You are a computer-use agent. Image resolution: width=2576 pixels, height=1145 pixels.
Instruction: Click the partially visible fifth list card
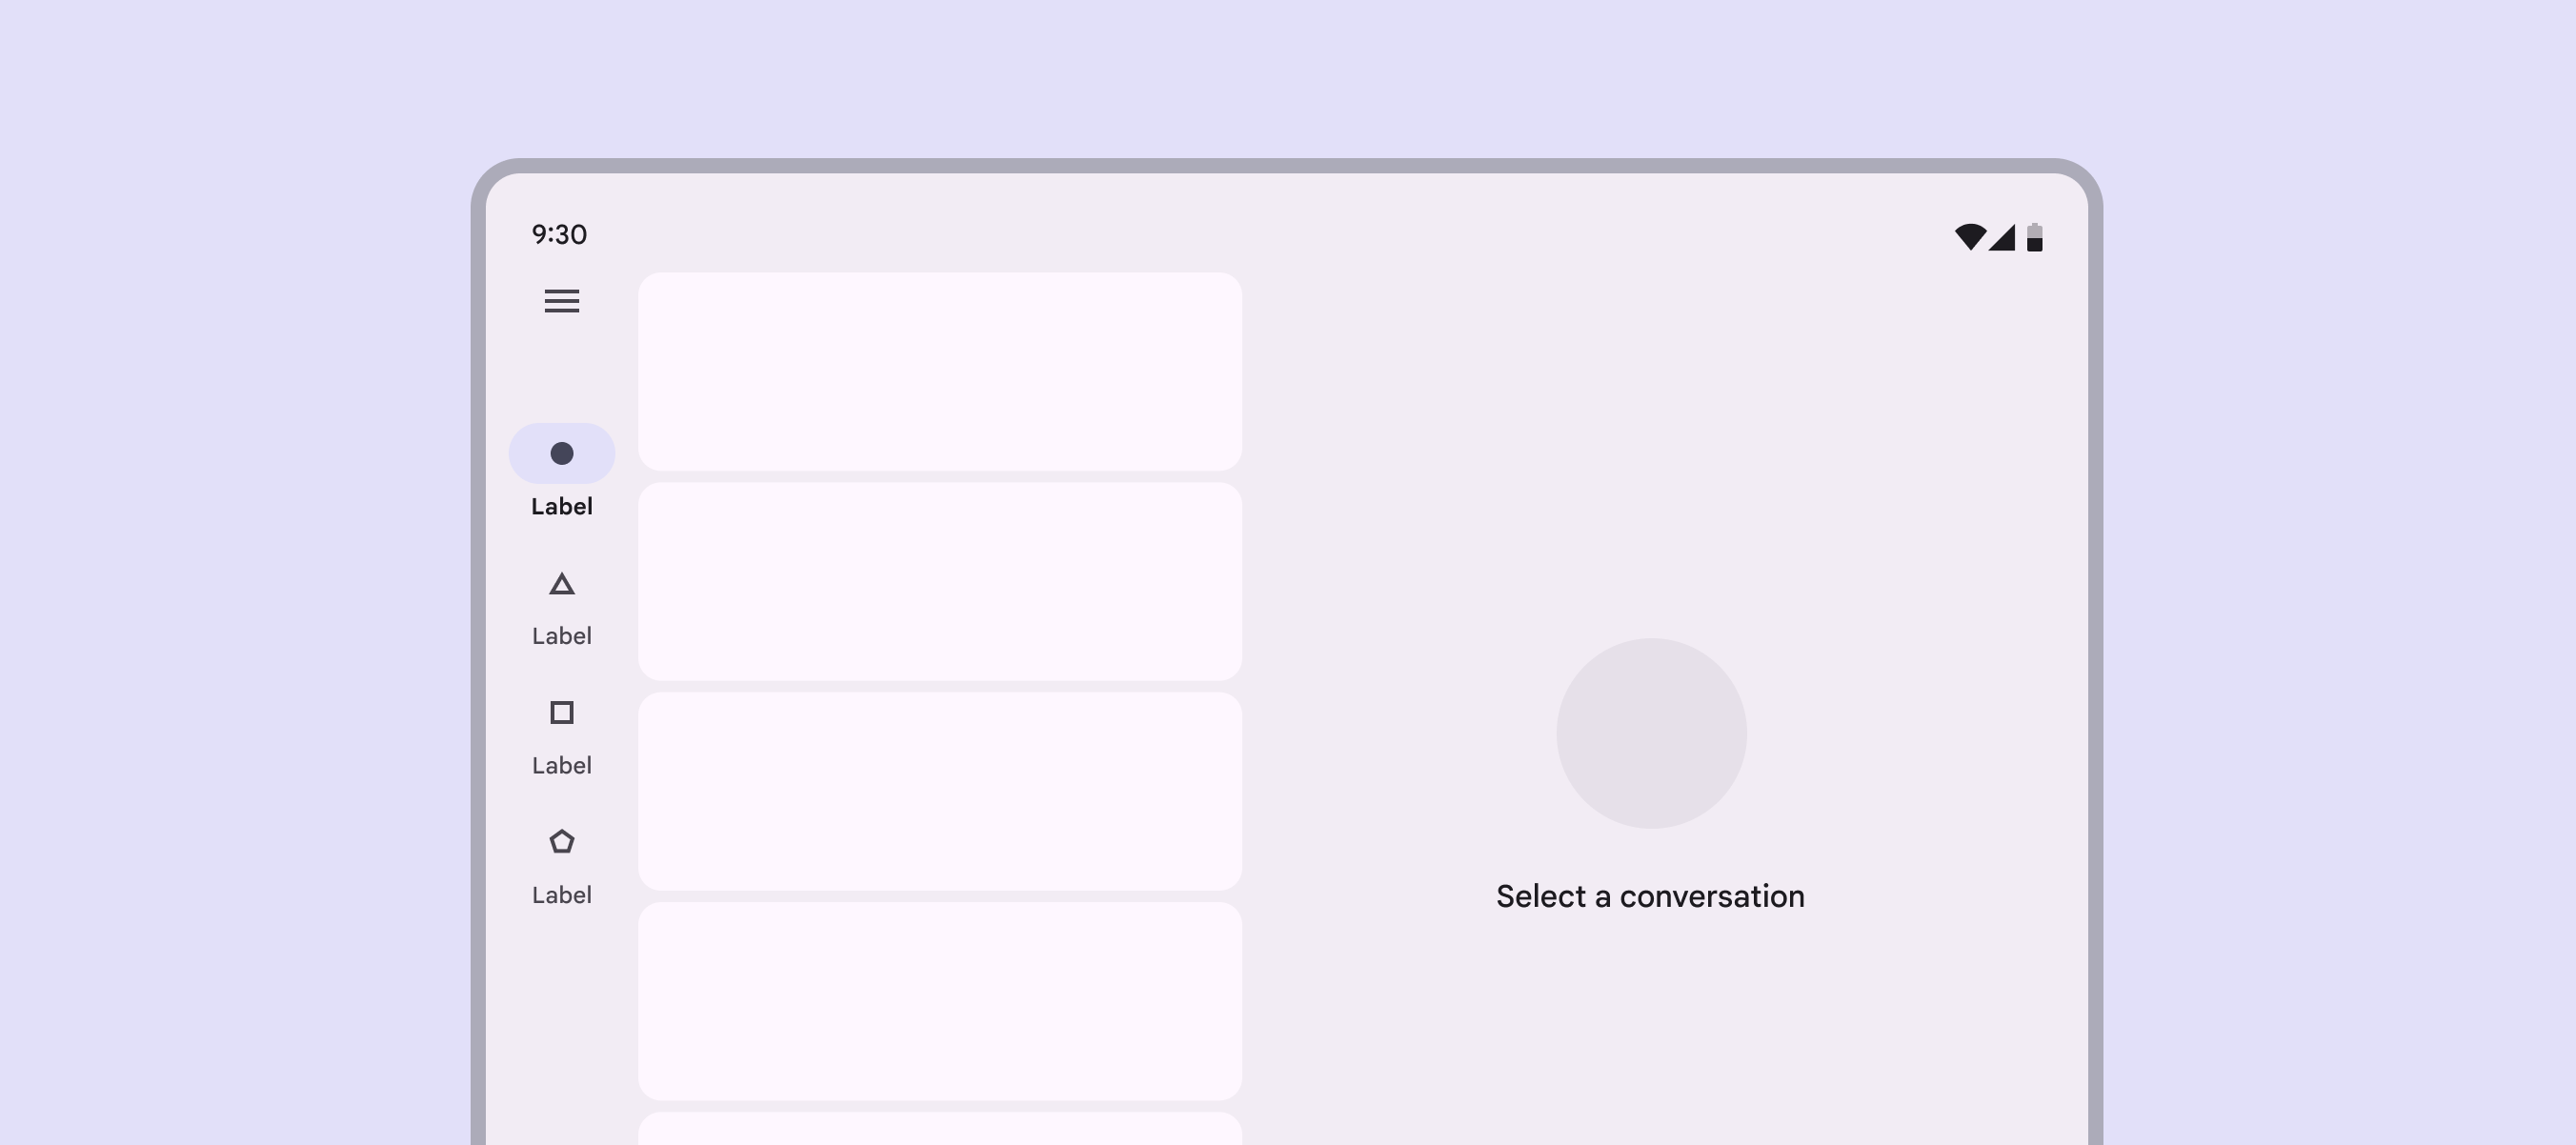tap(939, 1130)
